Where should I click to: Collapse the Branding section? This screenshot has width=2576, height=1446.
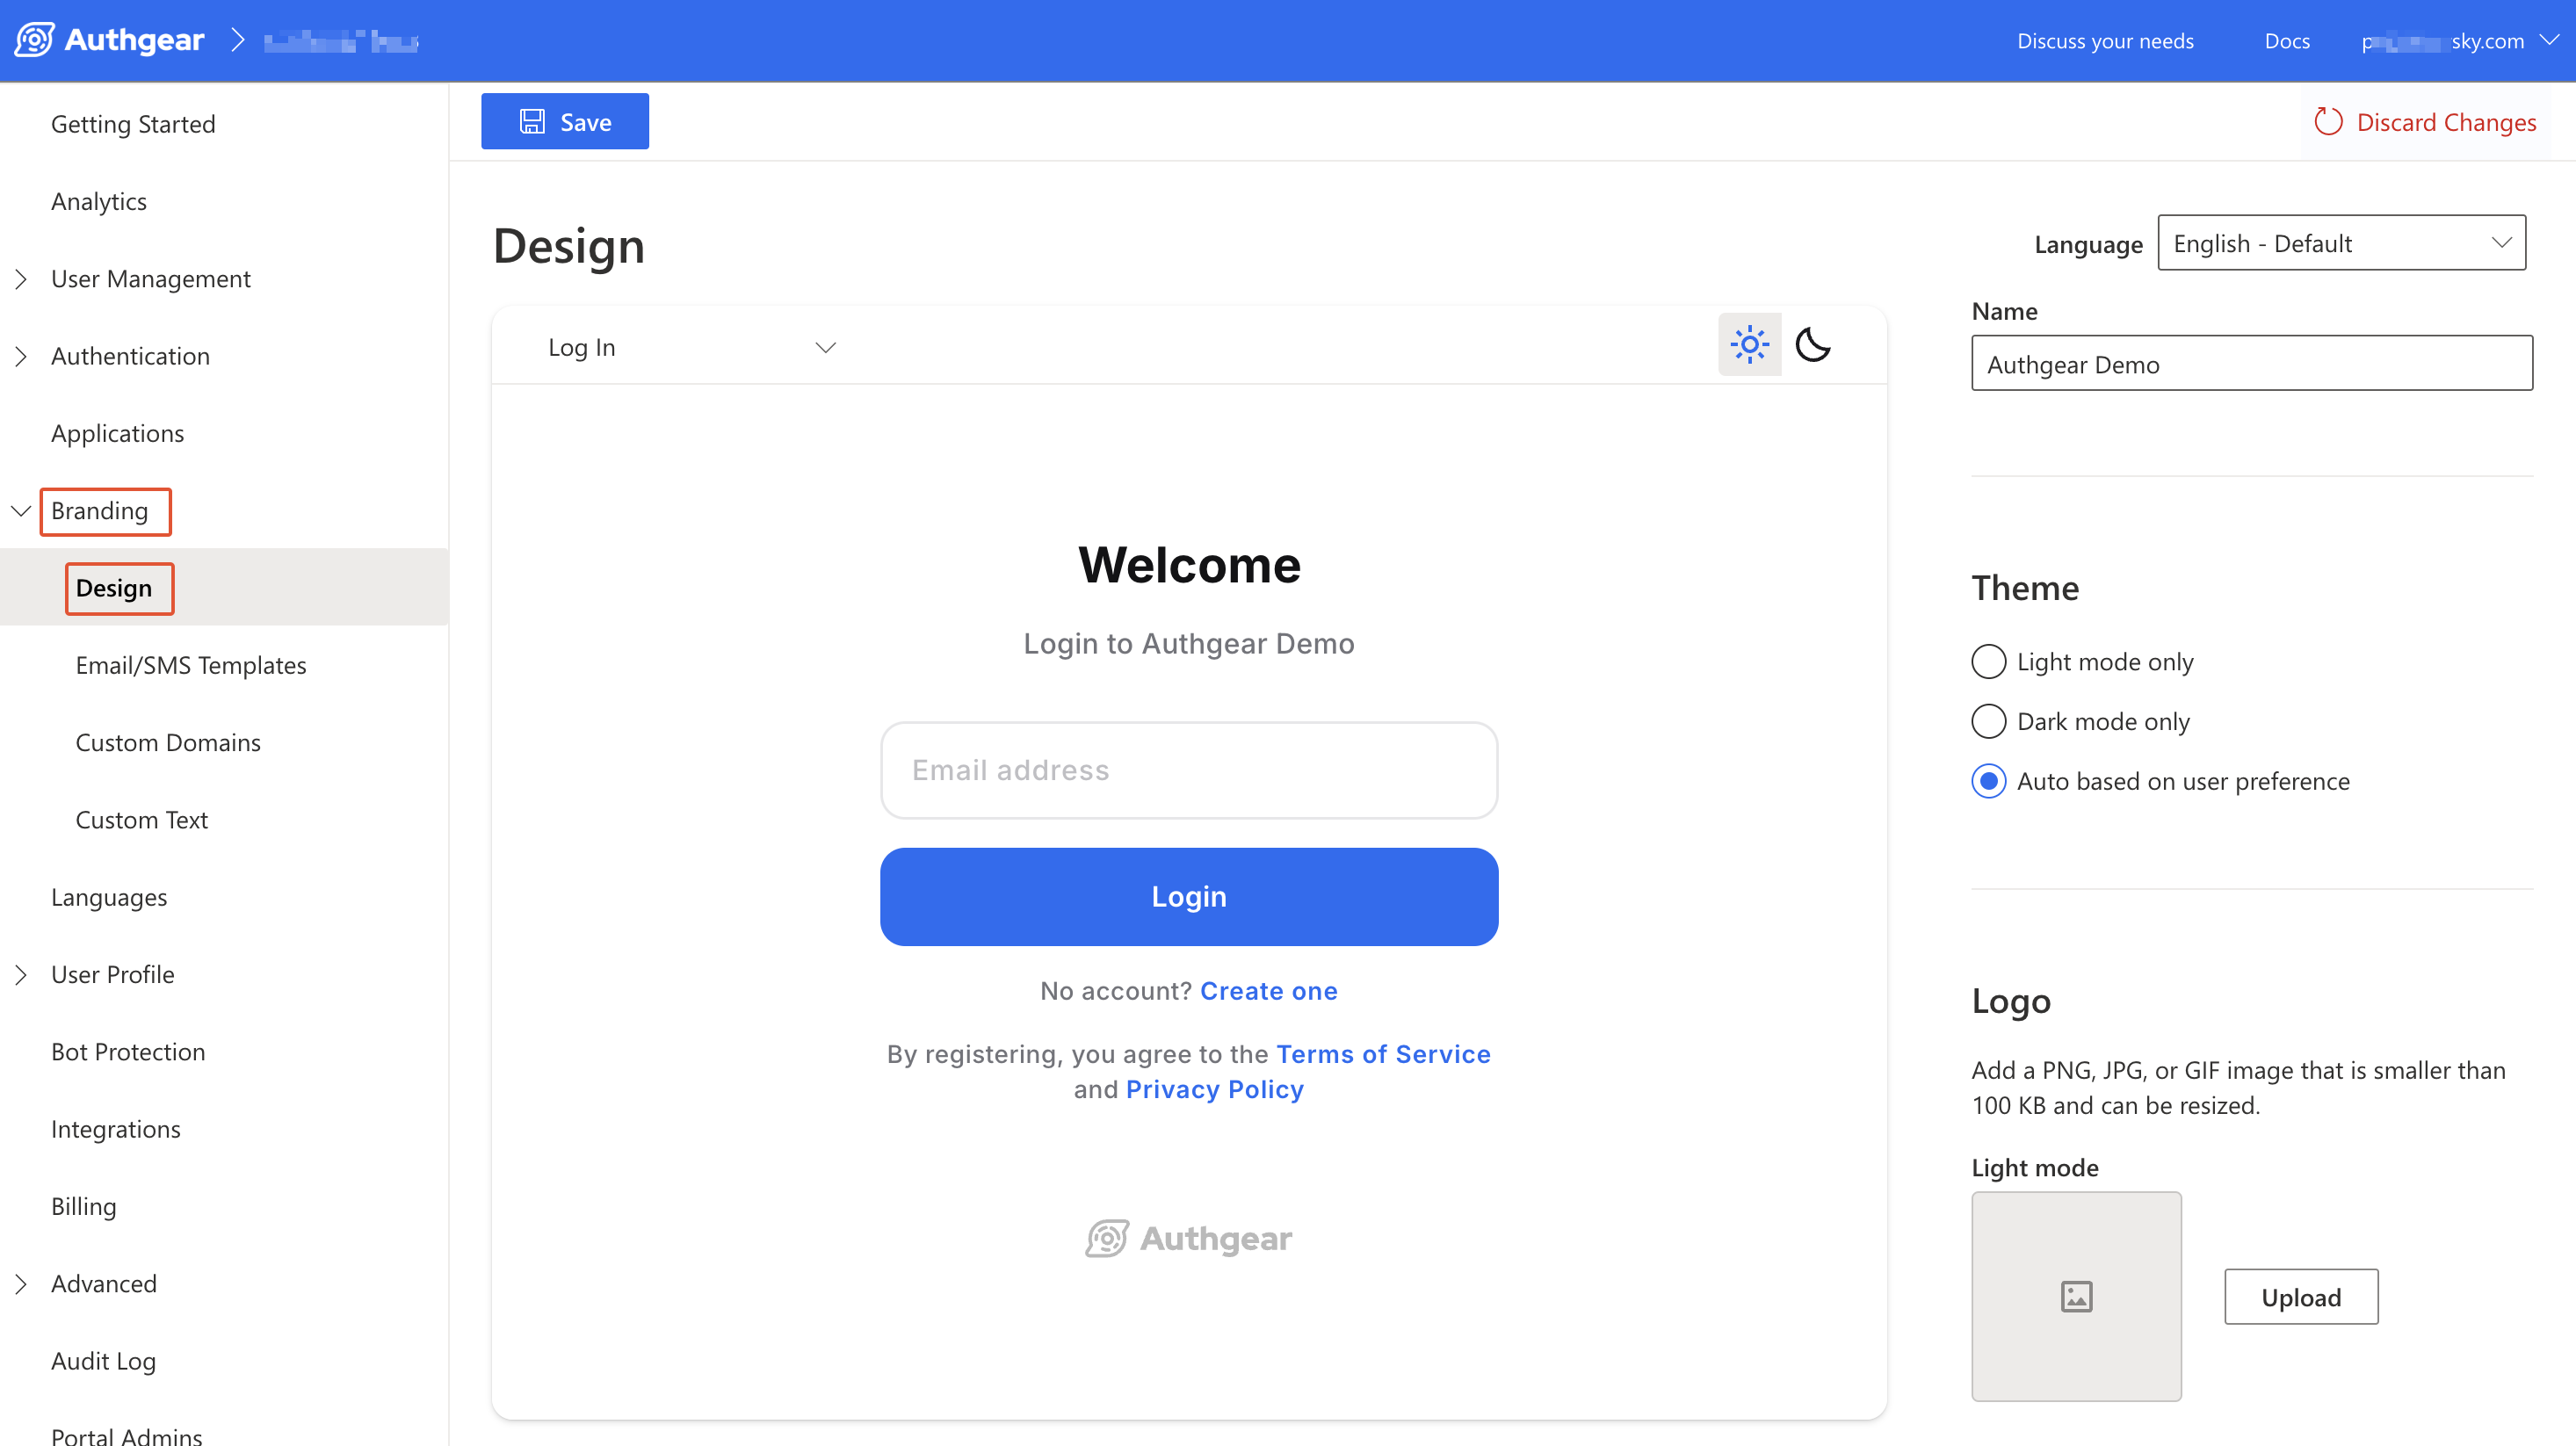tap(21, 511)
